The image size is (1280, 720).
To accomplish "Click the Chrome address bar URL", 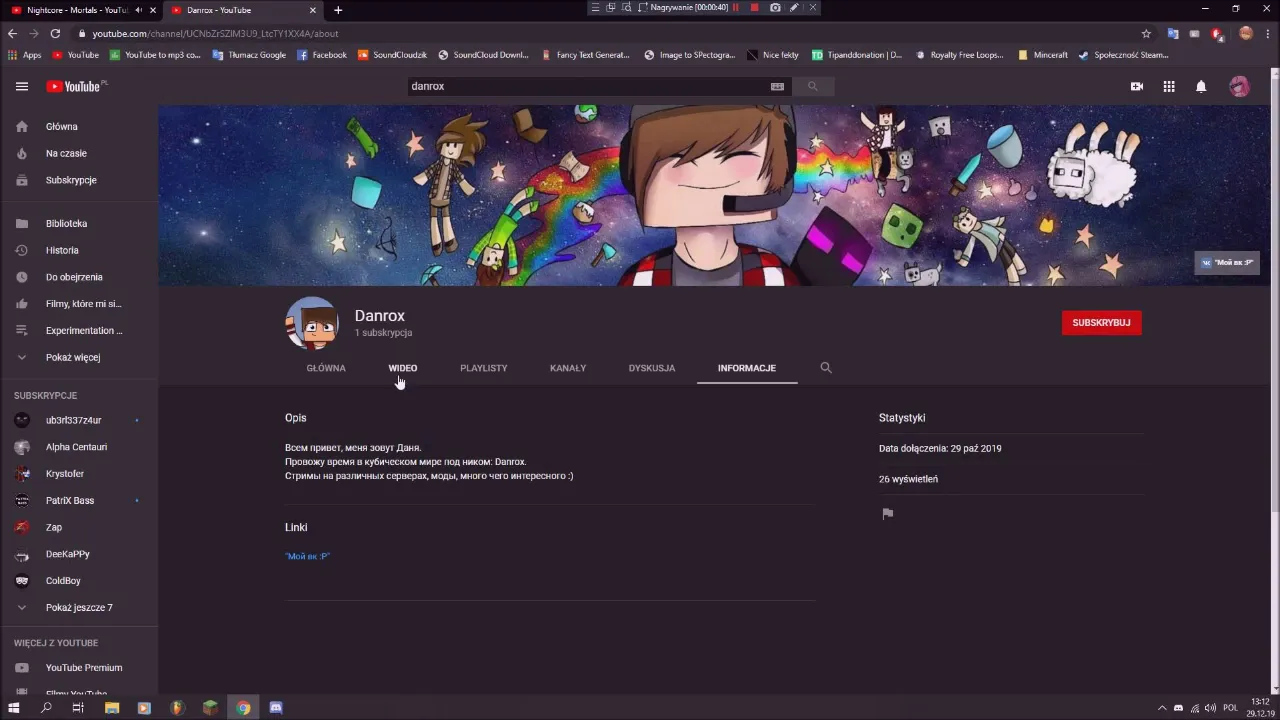I will click(x=215, y=33).
